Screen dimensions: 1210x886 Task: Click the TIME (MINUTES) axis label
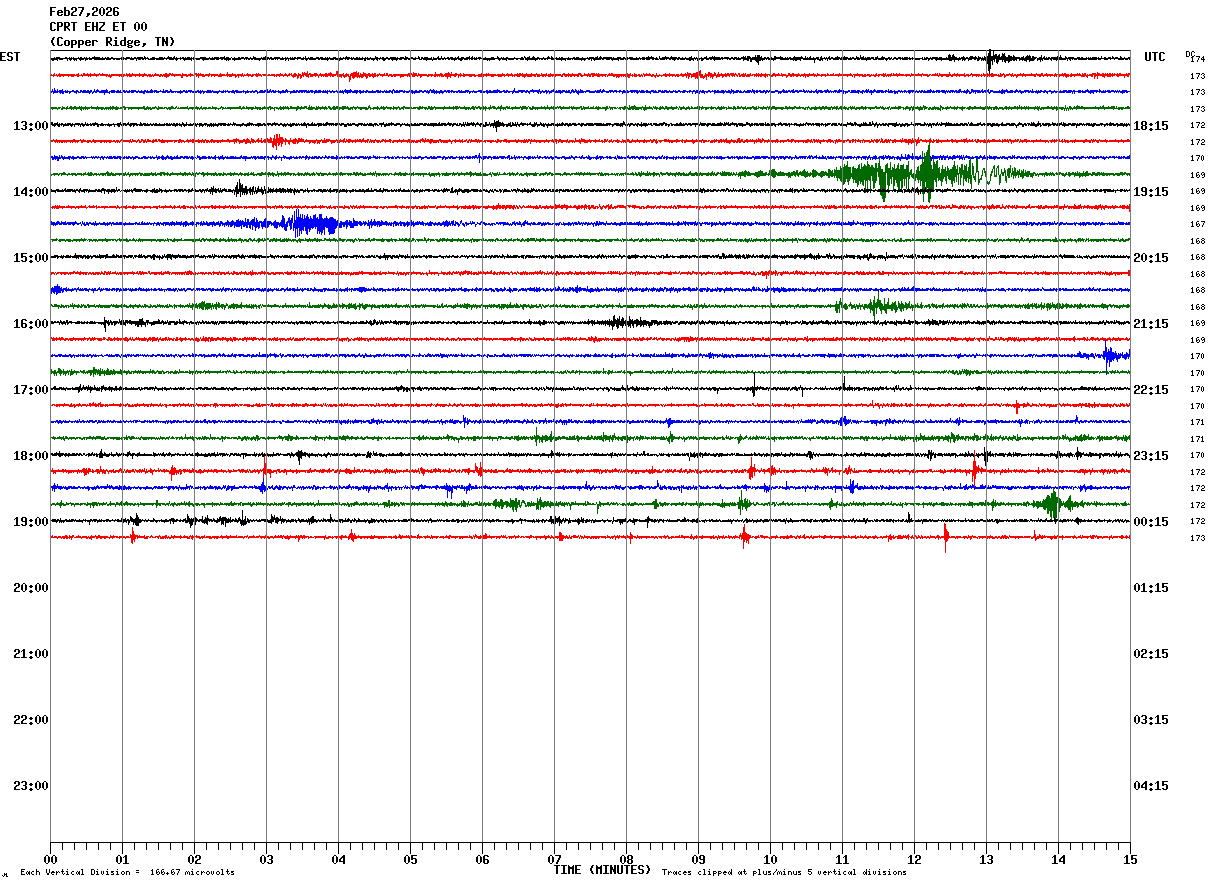pyautogui.click(x=602, y=870)
